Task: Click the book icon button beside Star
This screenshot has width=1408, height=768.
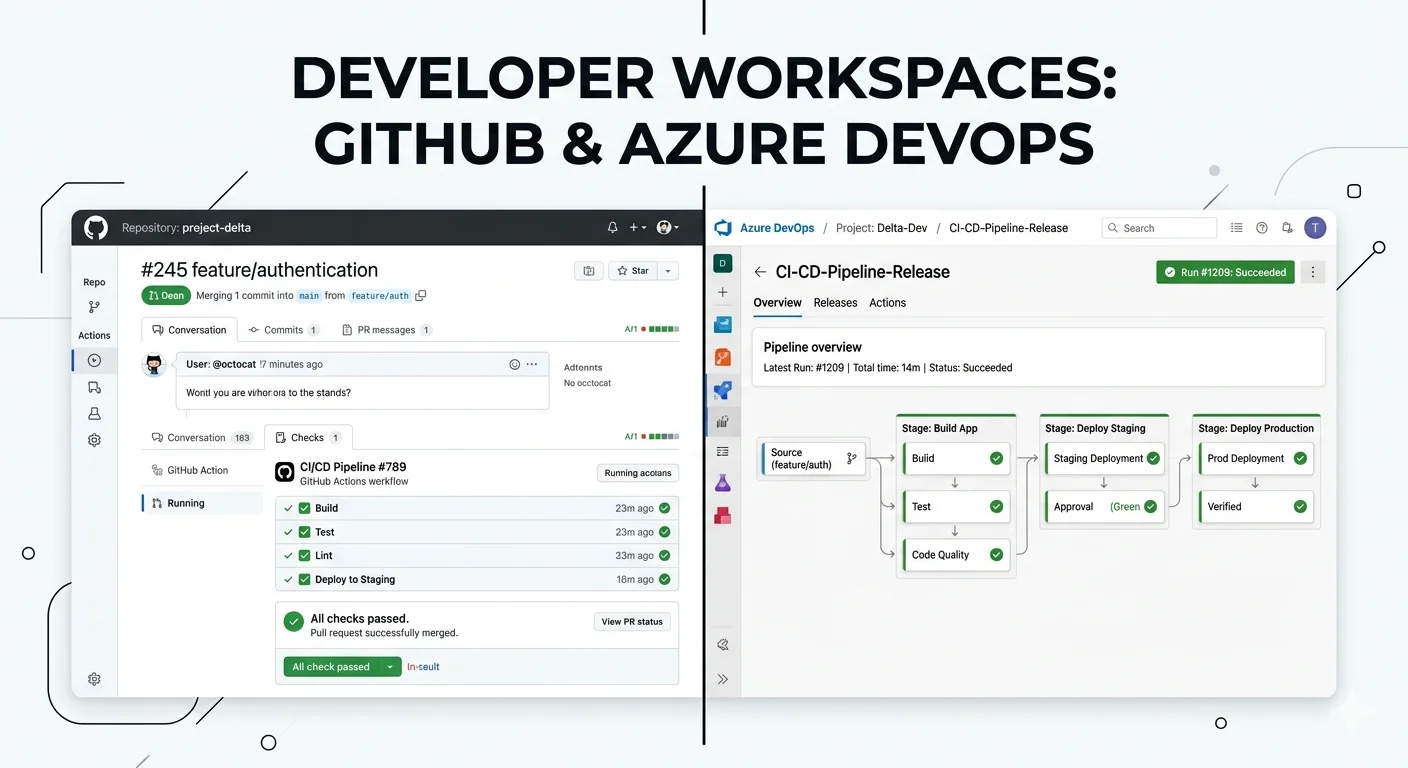Action: [x=589, y=271]
